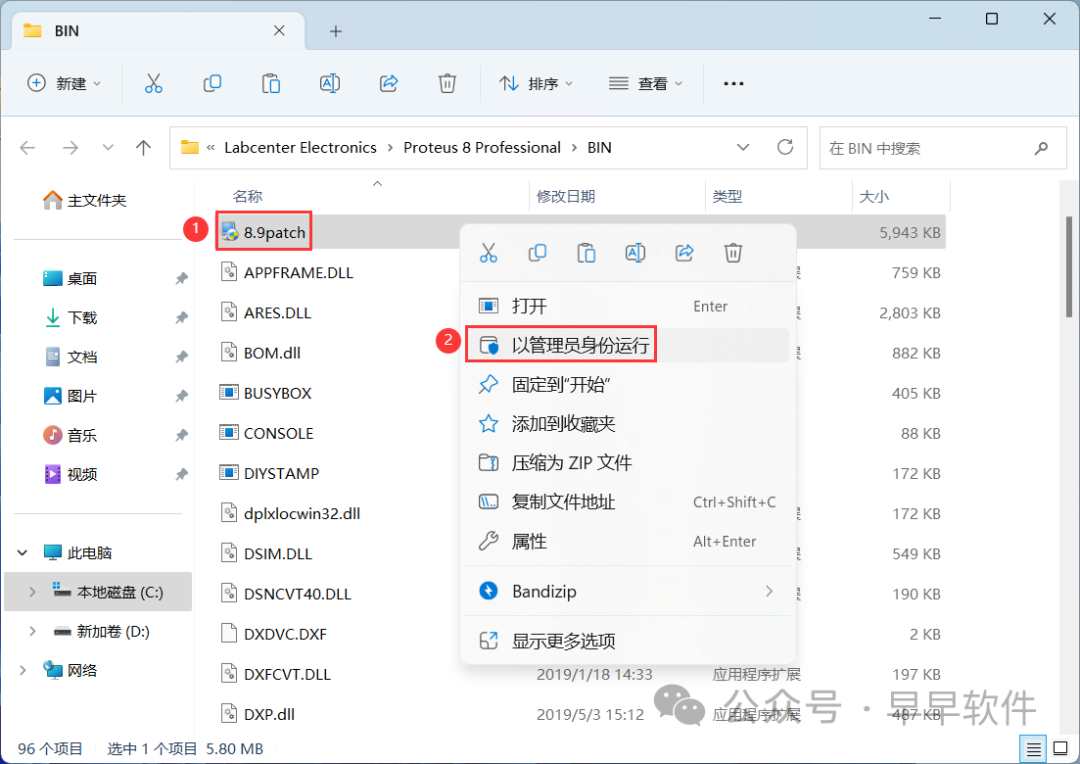1080x764 pixels.
Task: Click the Share icon on the toolbar
Action: coord(389,83)
